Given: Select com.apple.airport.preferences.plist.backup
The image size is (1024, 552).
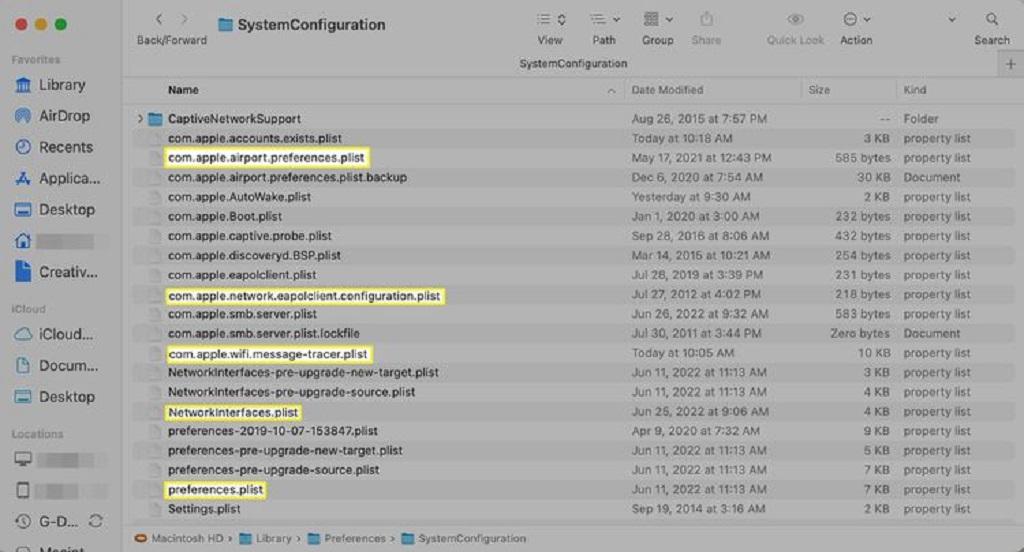Looking at the screenshot, I should pos(287,177).
